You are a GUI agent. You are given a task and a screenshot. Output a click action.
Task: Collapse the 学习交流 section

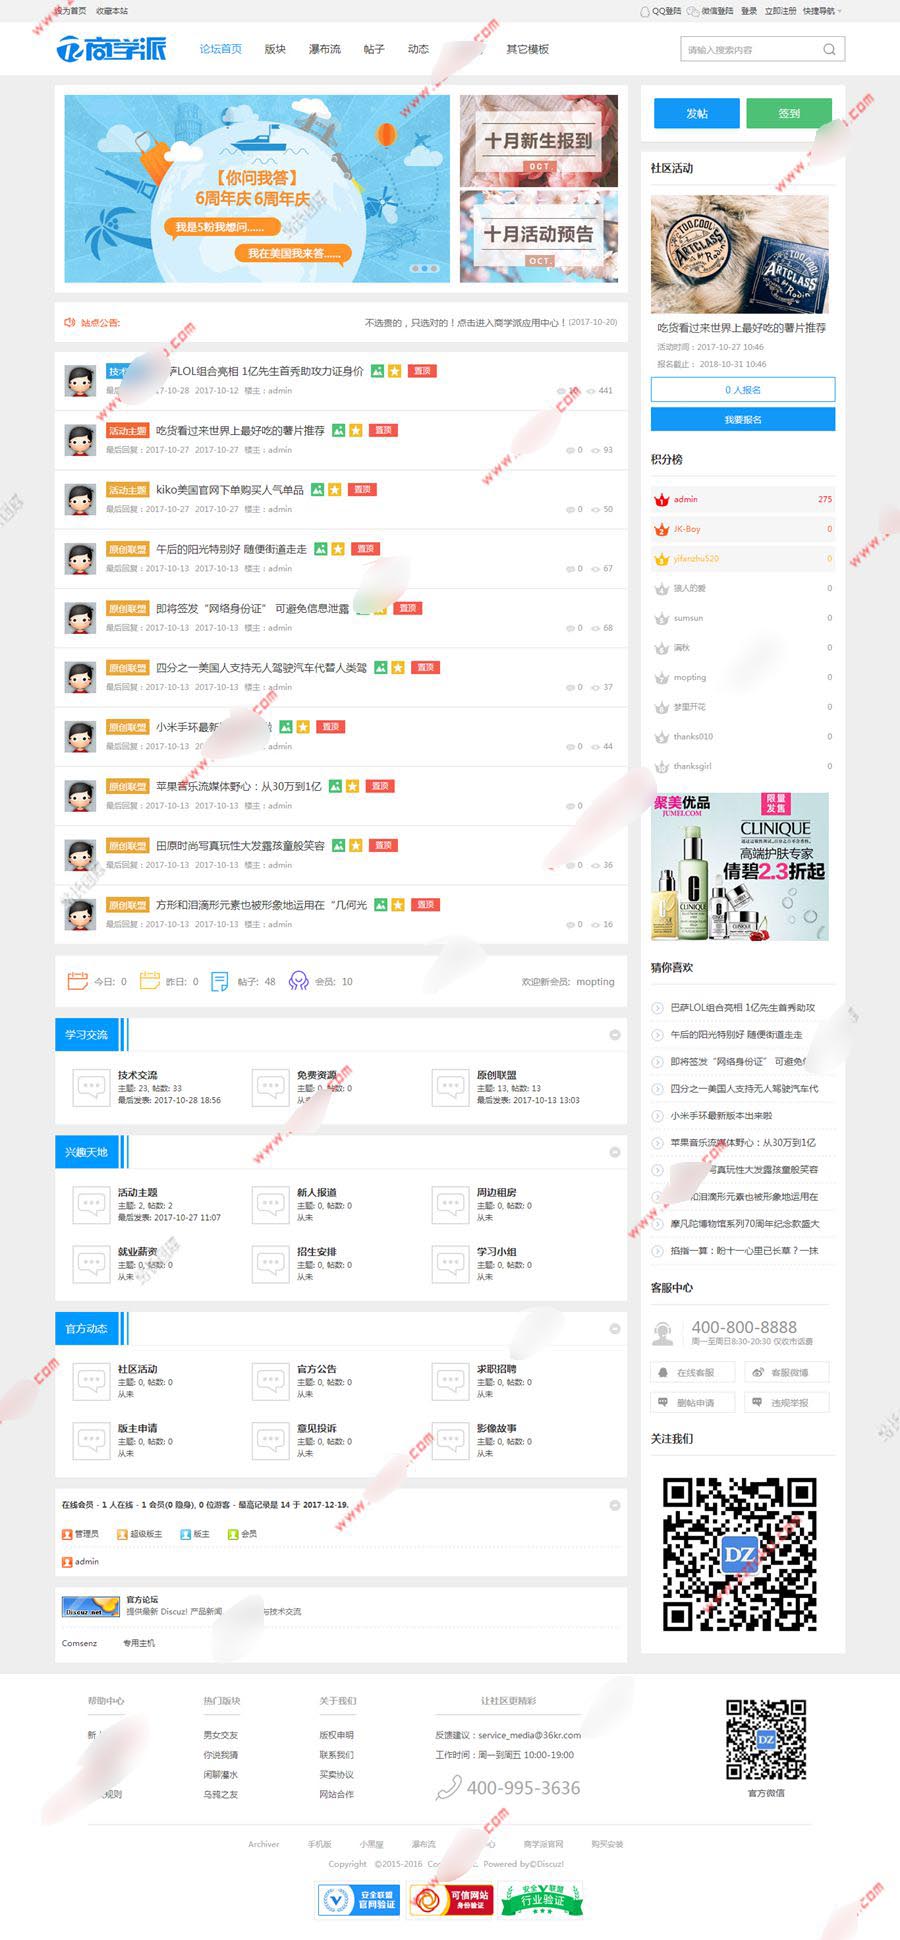point(615,1035)
